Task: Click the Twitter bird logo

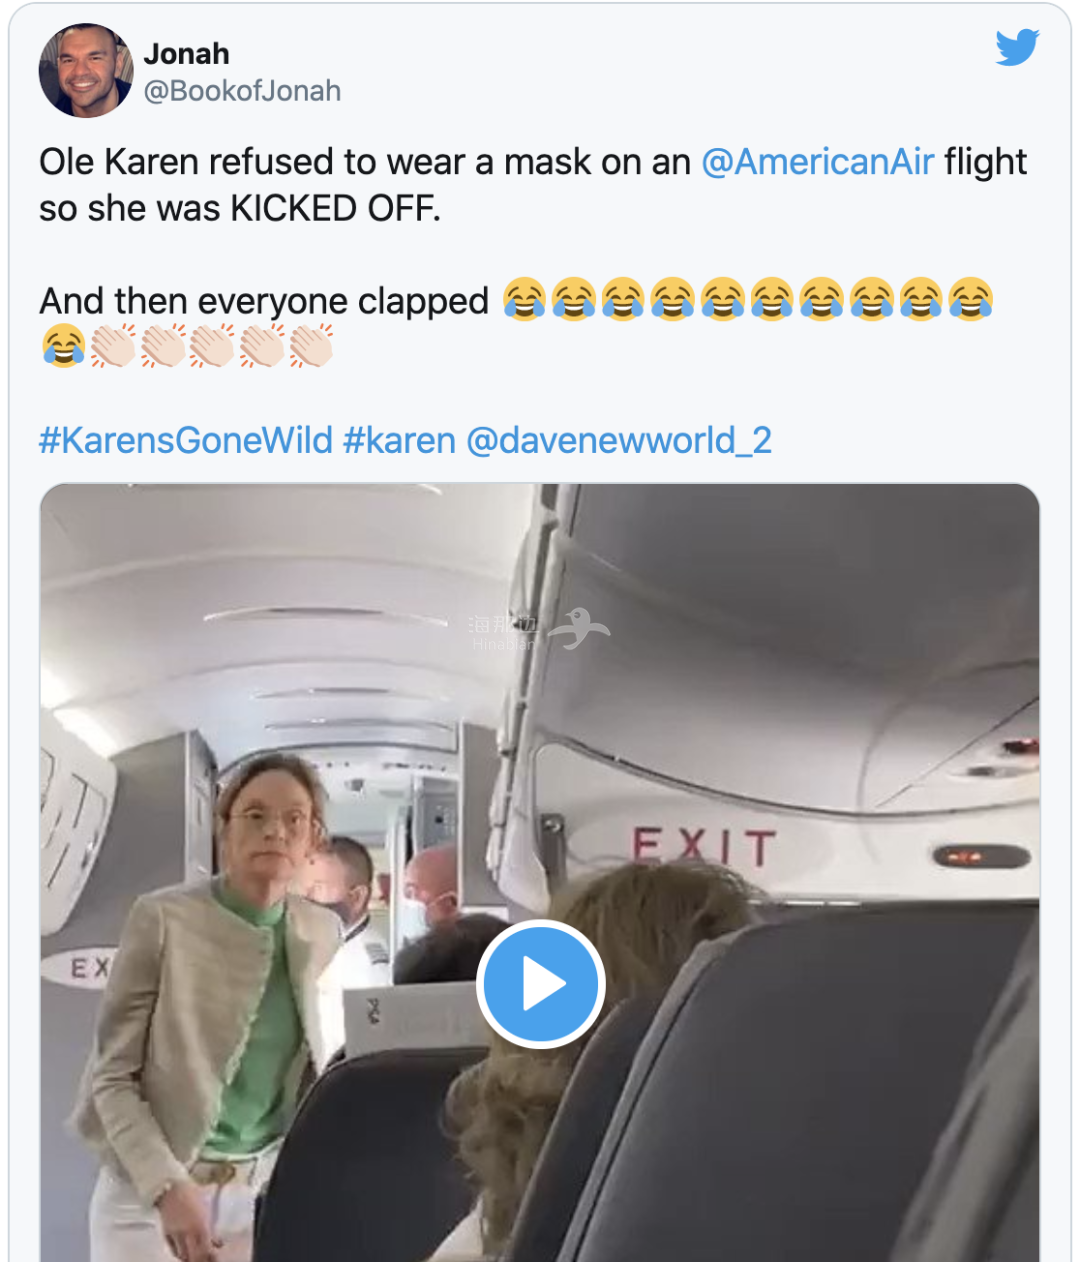Action: pos(1017,48)
